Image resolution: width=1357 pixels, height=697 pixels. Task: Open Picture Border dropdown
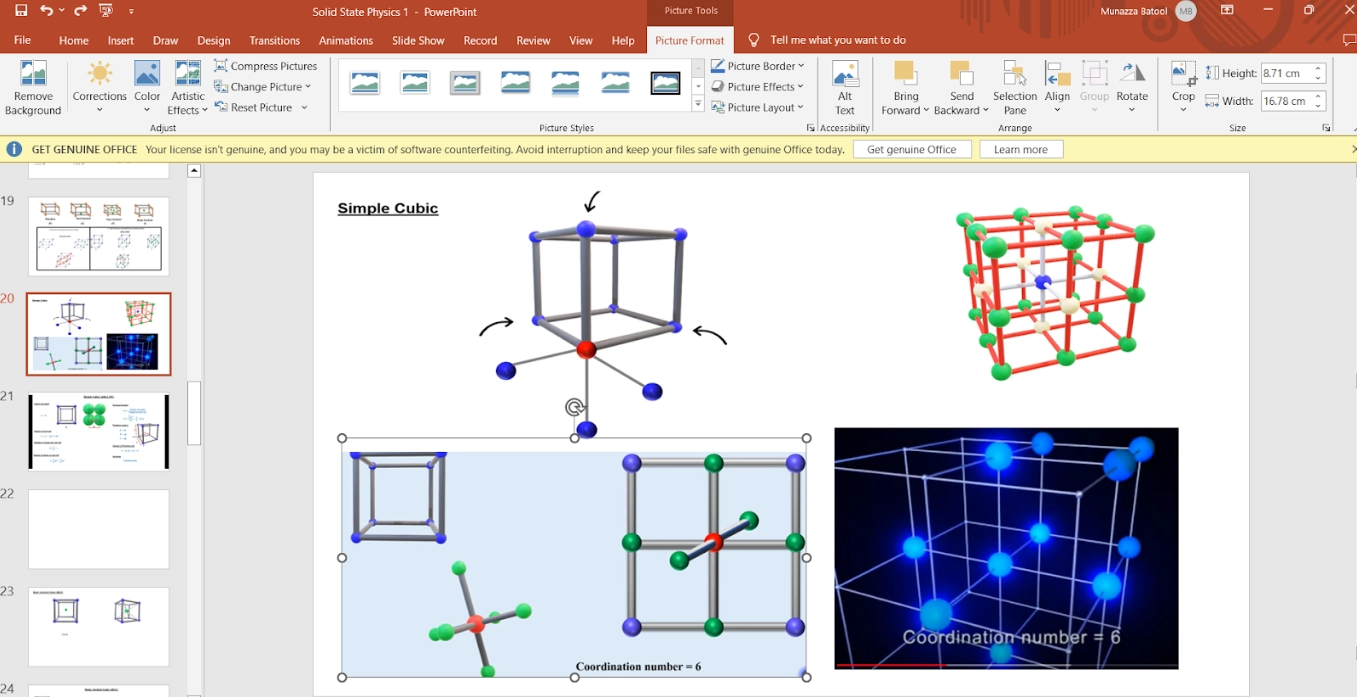758,66
